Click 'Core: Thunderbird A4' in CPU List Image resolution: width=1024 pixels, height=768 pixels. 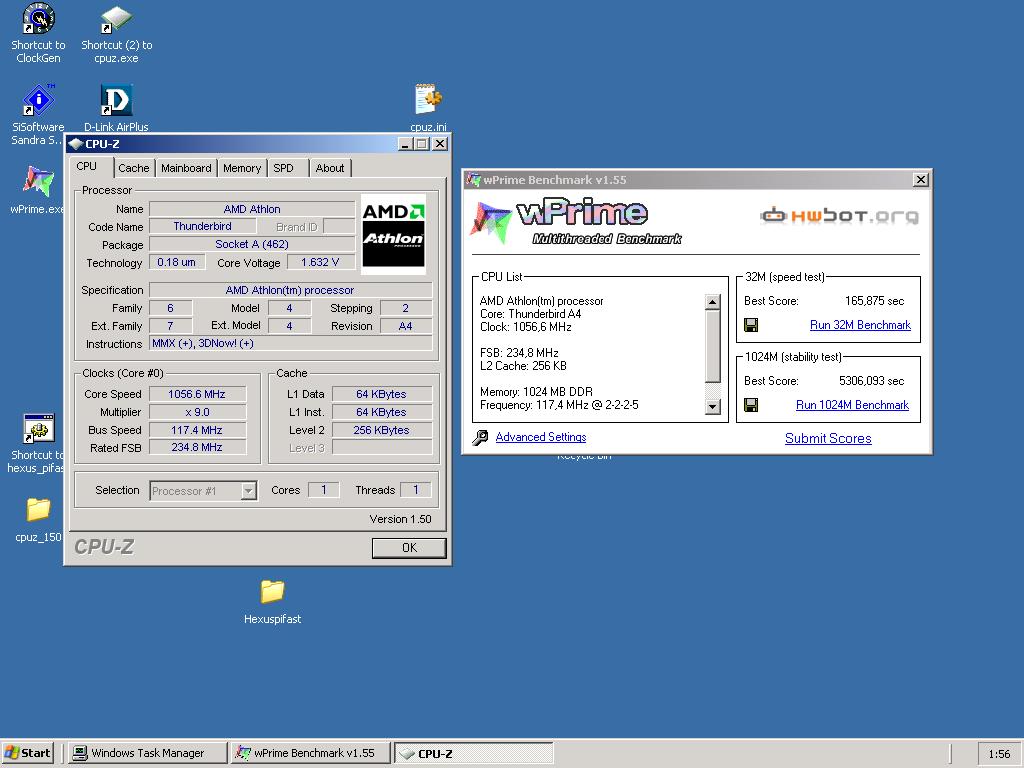[x=530, y=314]
